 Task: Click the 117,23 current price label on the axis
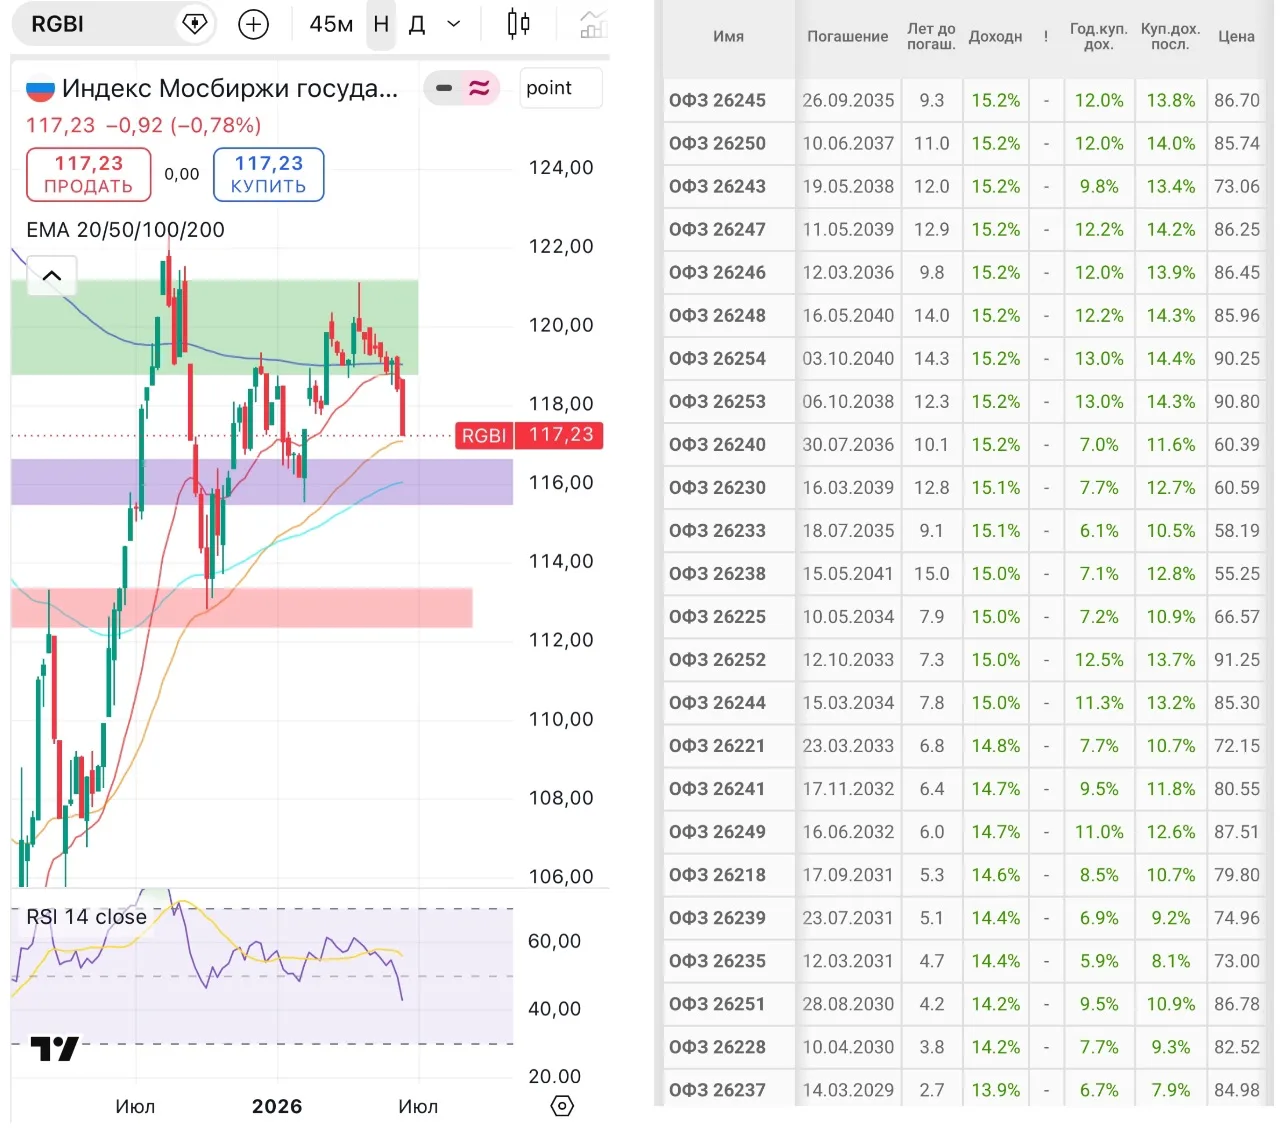click(x=560, y=435)
